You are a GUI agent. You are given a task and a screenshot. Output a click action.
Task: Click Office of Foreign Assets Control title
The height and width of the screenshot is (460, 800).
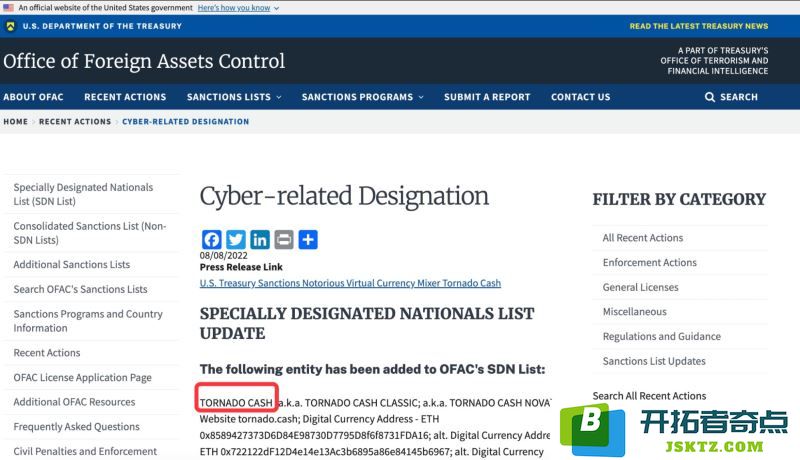[144, 61]
